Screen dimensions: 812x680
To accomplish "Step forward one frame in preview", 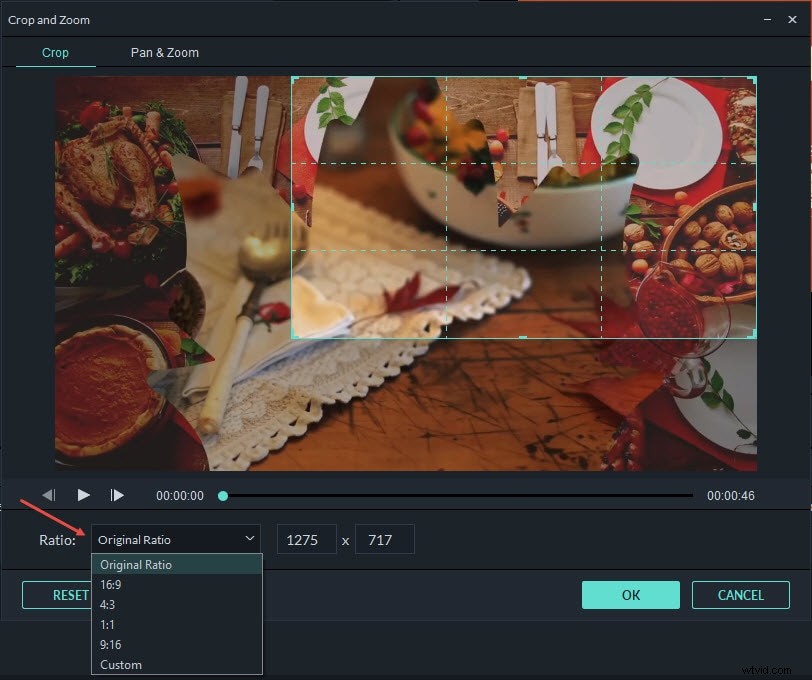I will pyautogui.click(x=117, y=494).
